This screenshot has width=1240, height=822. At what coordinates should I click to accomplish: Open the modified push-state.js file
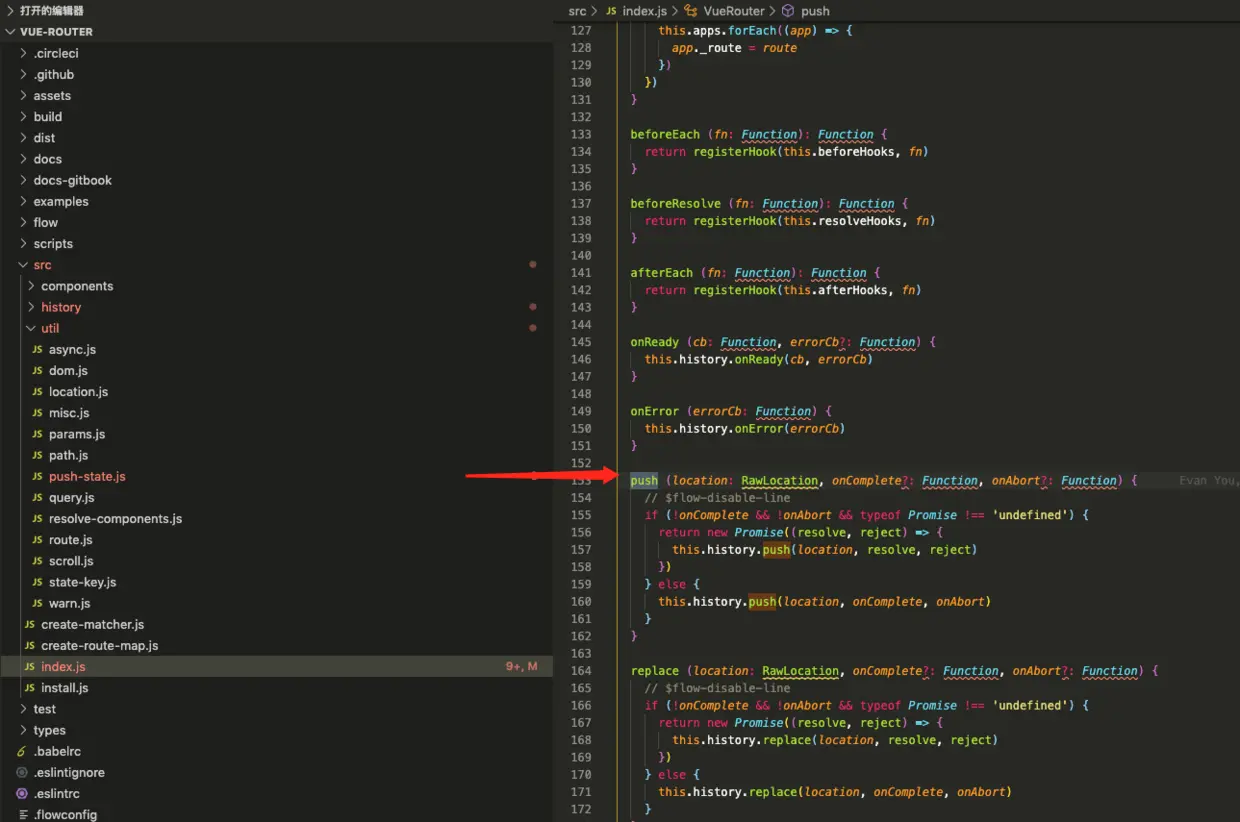[87, 477]
